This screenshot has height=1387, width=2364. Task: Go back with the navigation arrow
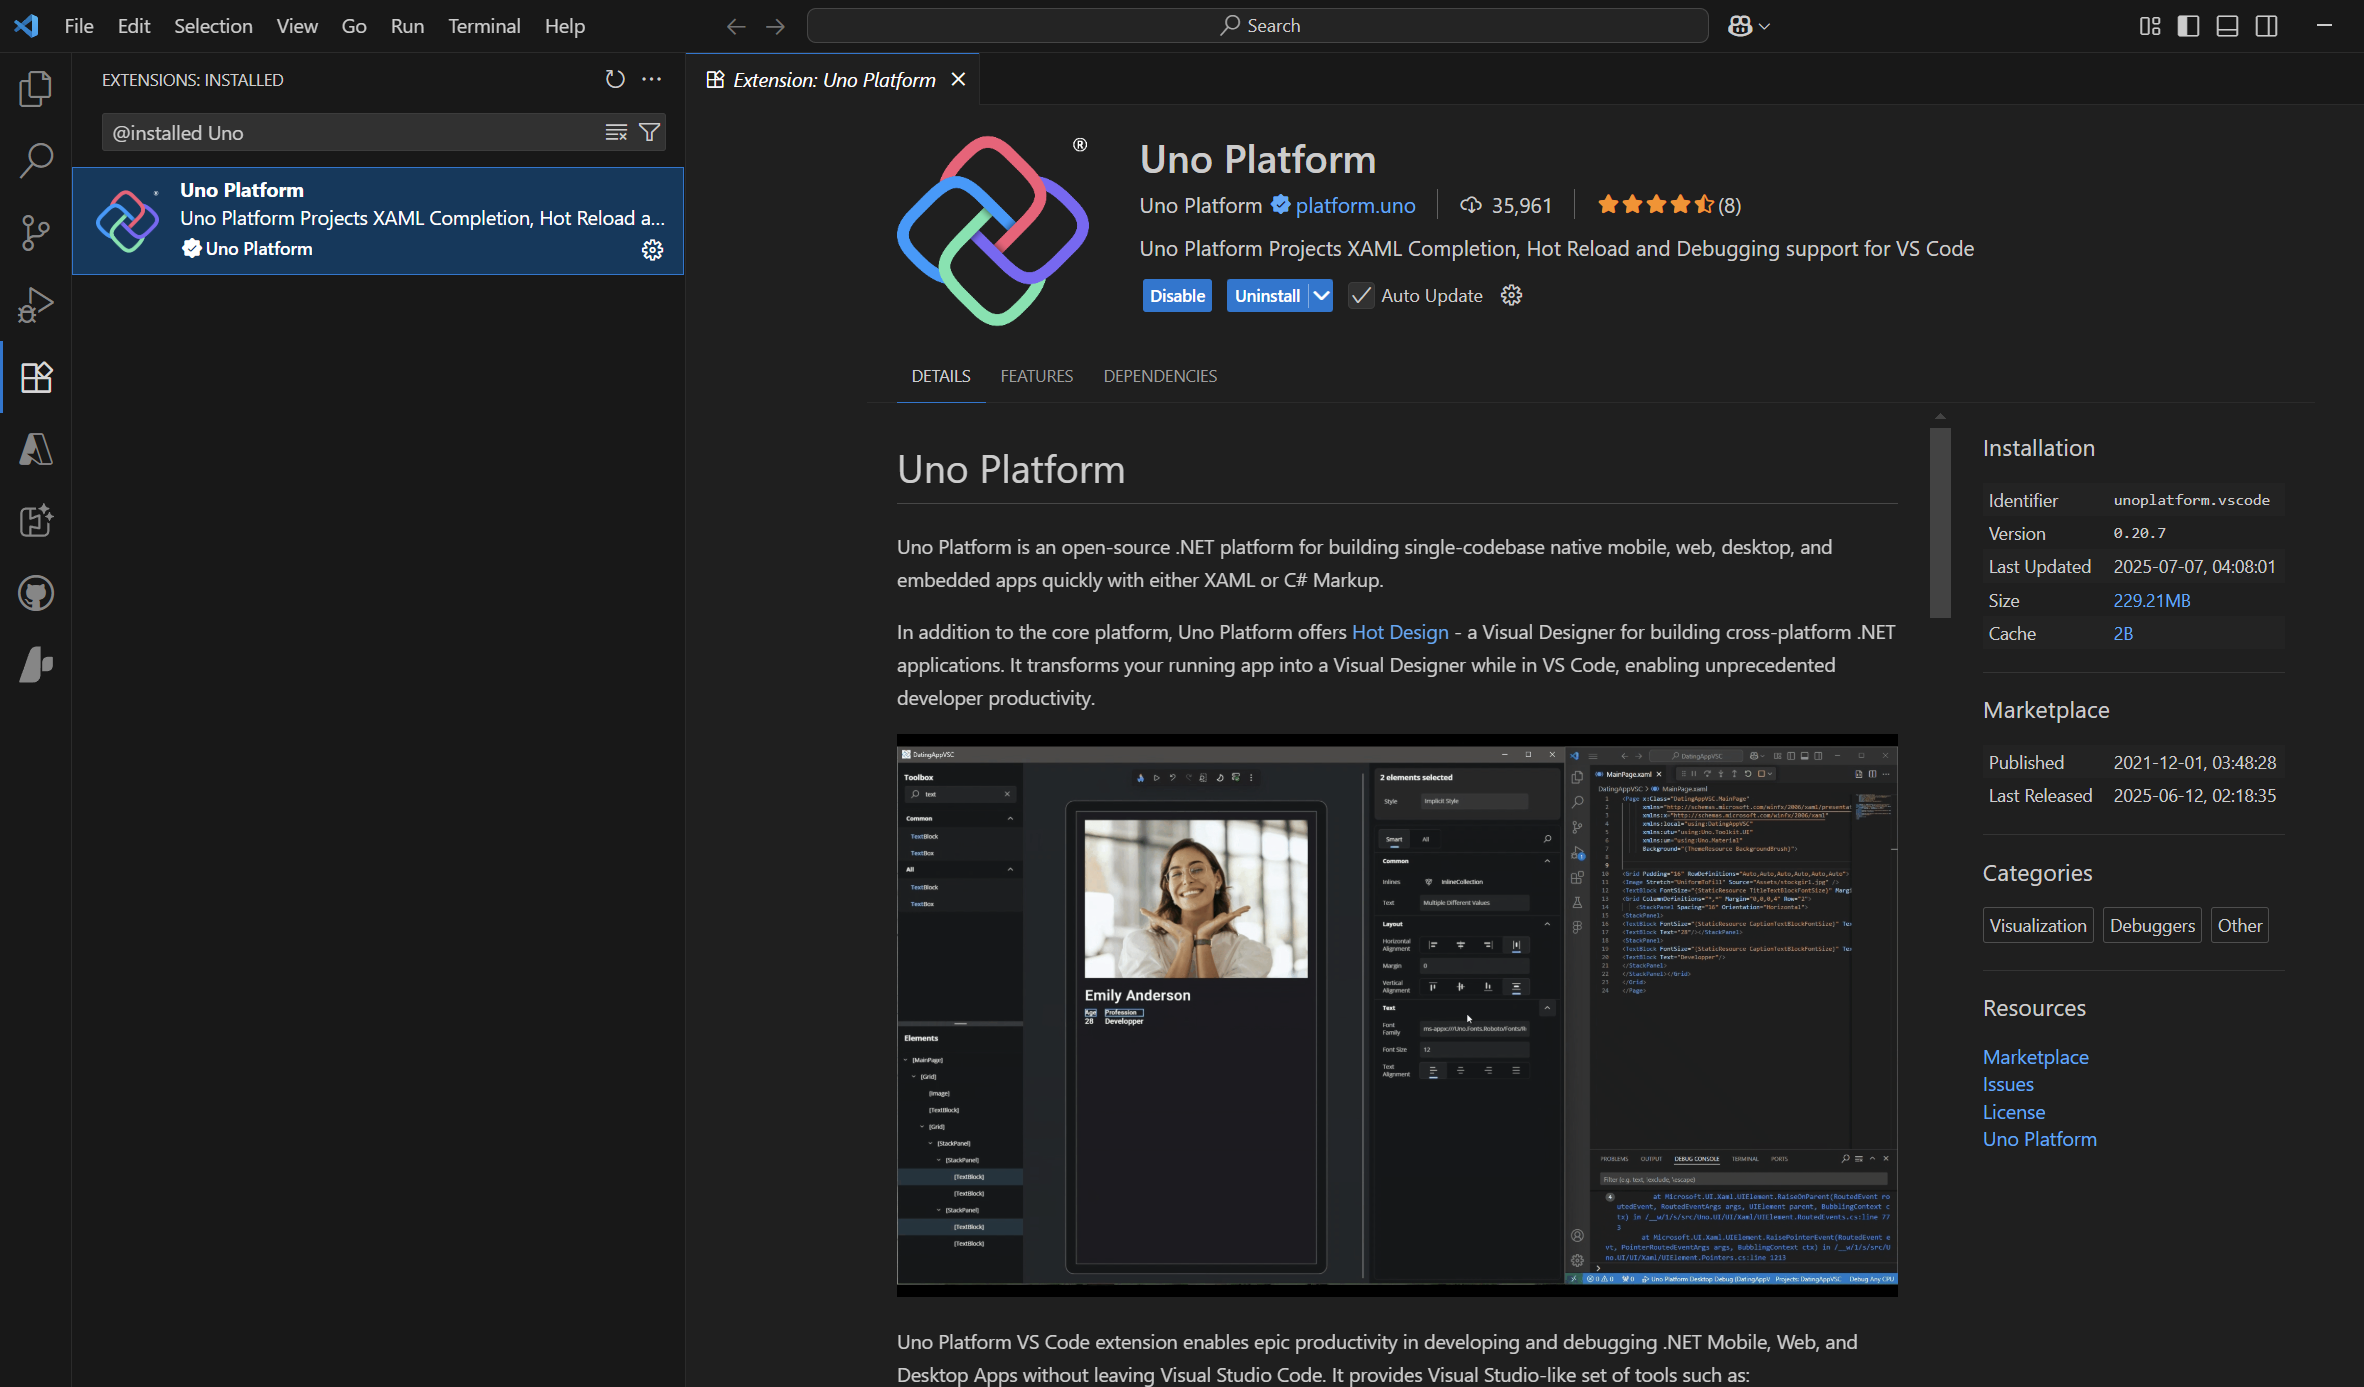point(736,26)
